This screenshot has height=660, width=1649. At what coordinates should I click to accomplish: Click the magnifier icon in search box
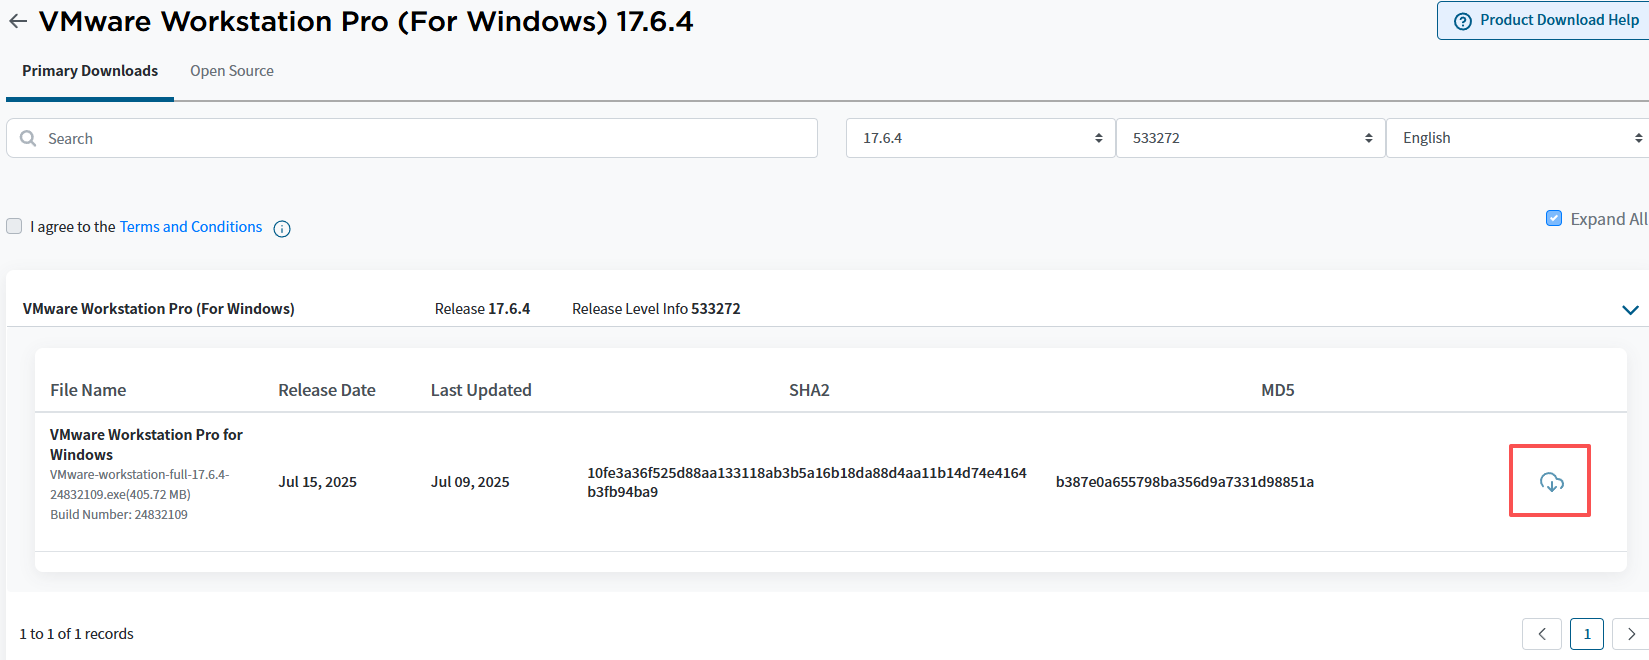pyautogui.click(x=28, y=138)
